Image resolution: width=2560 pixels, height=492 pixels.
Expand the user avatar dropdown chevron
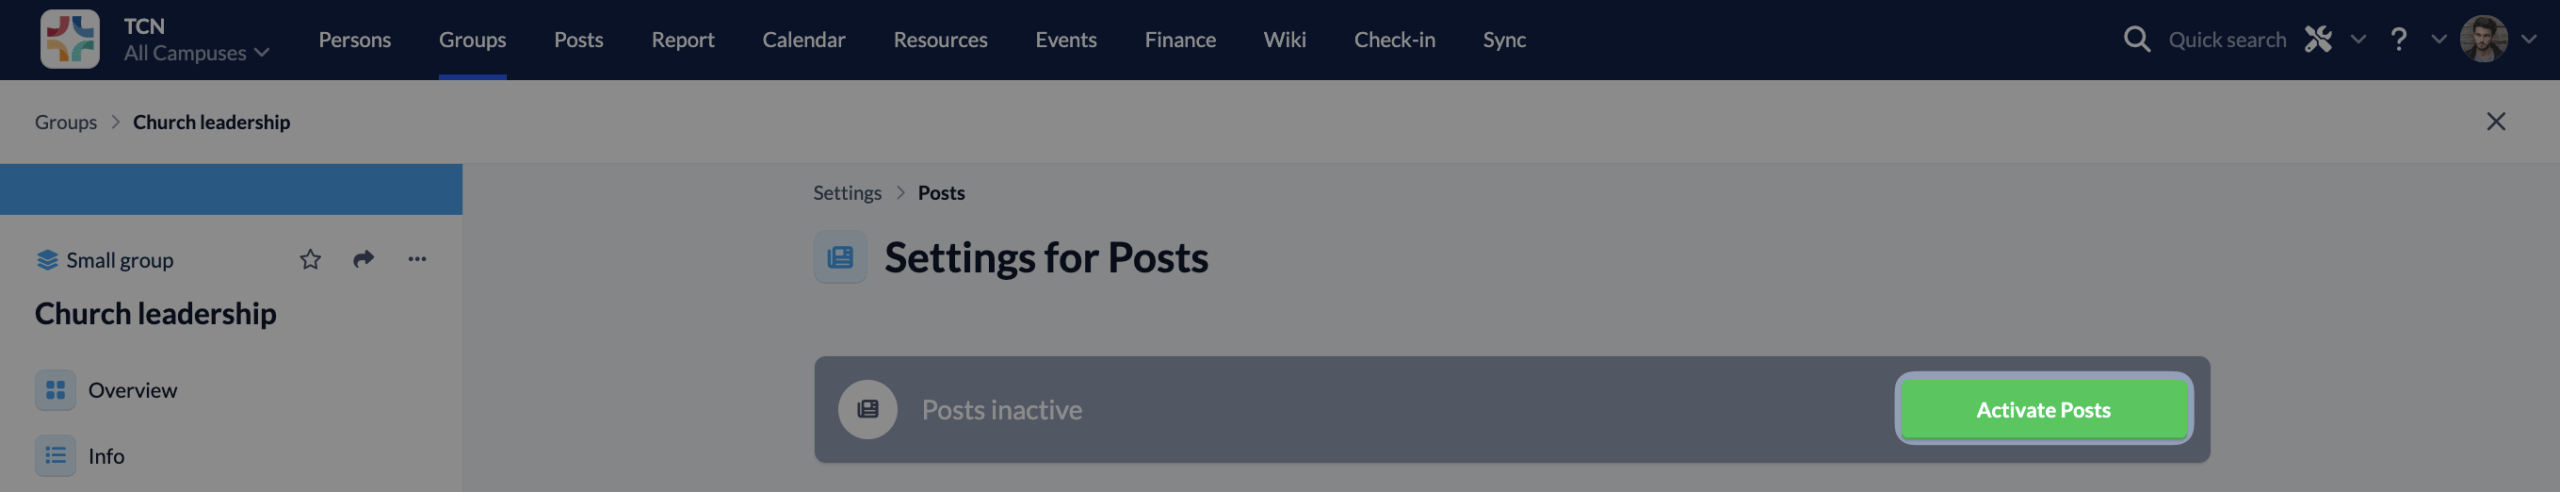tap(2529, 39)
